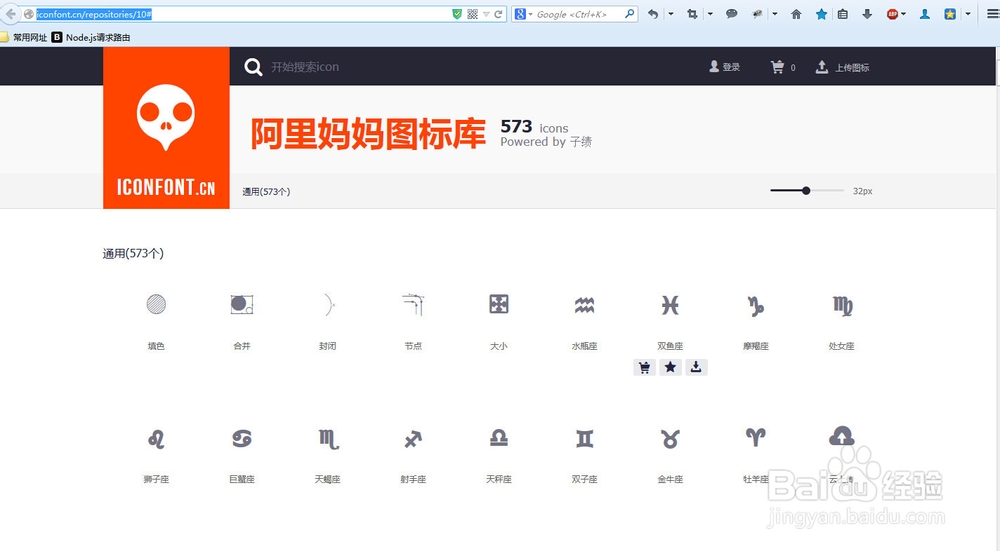
Task: Select the 水瓶座 Aquarius icon
Action: [x=584, y=305]
